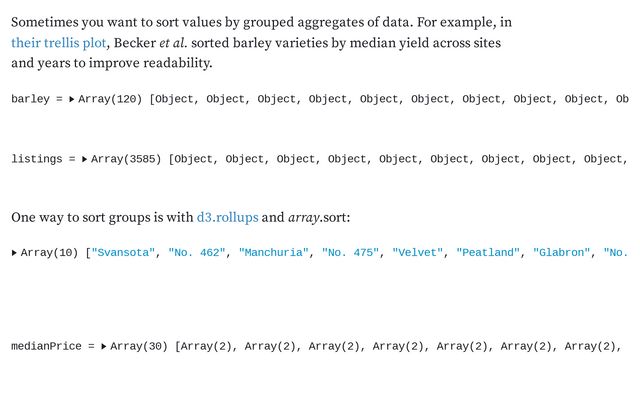Expand the listings array disclosure triangle
The image size is (640, 400).
click(x=84, y=159)
